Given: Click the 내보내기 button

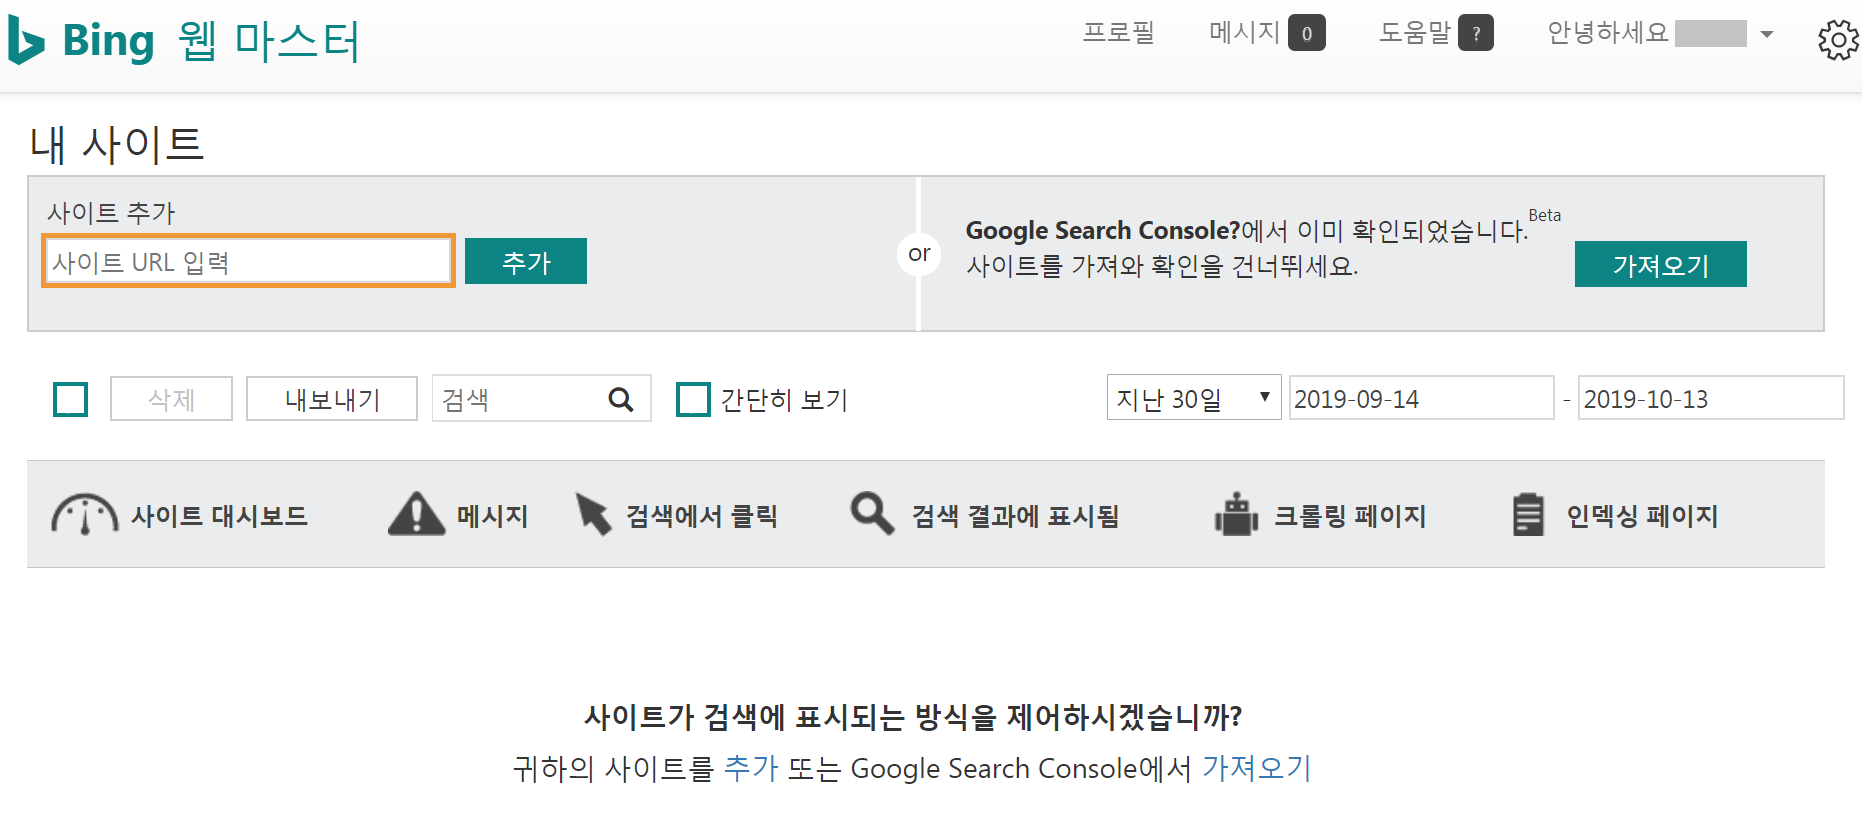Looking at the screenshot, I should pos(332,399).
